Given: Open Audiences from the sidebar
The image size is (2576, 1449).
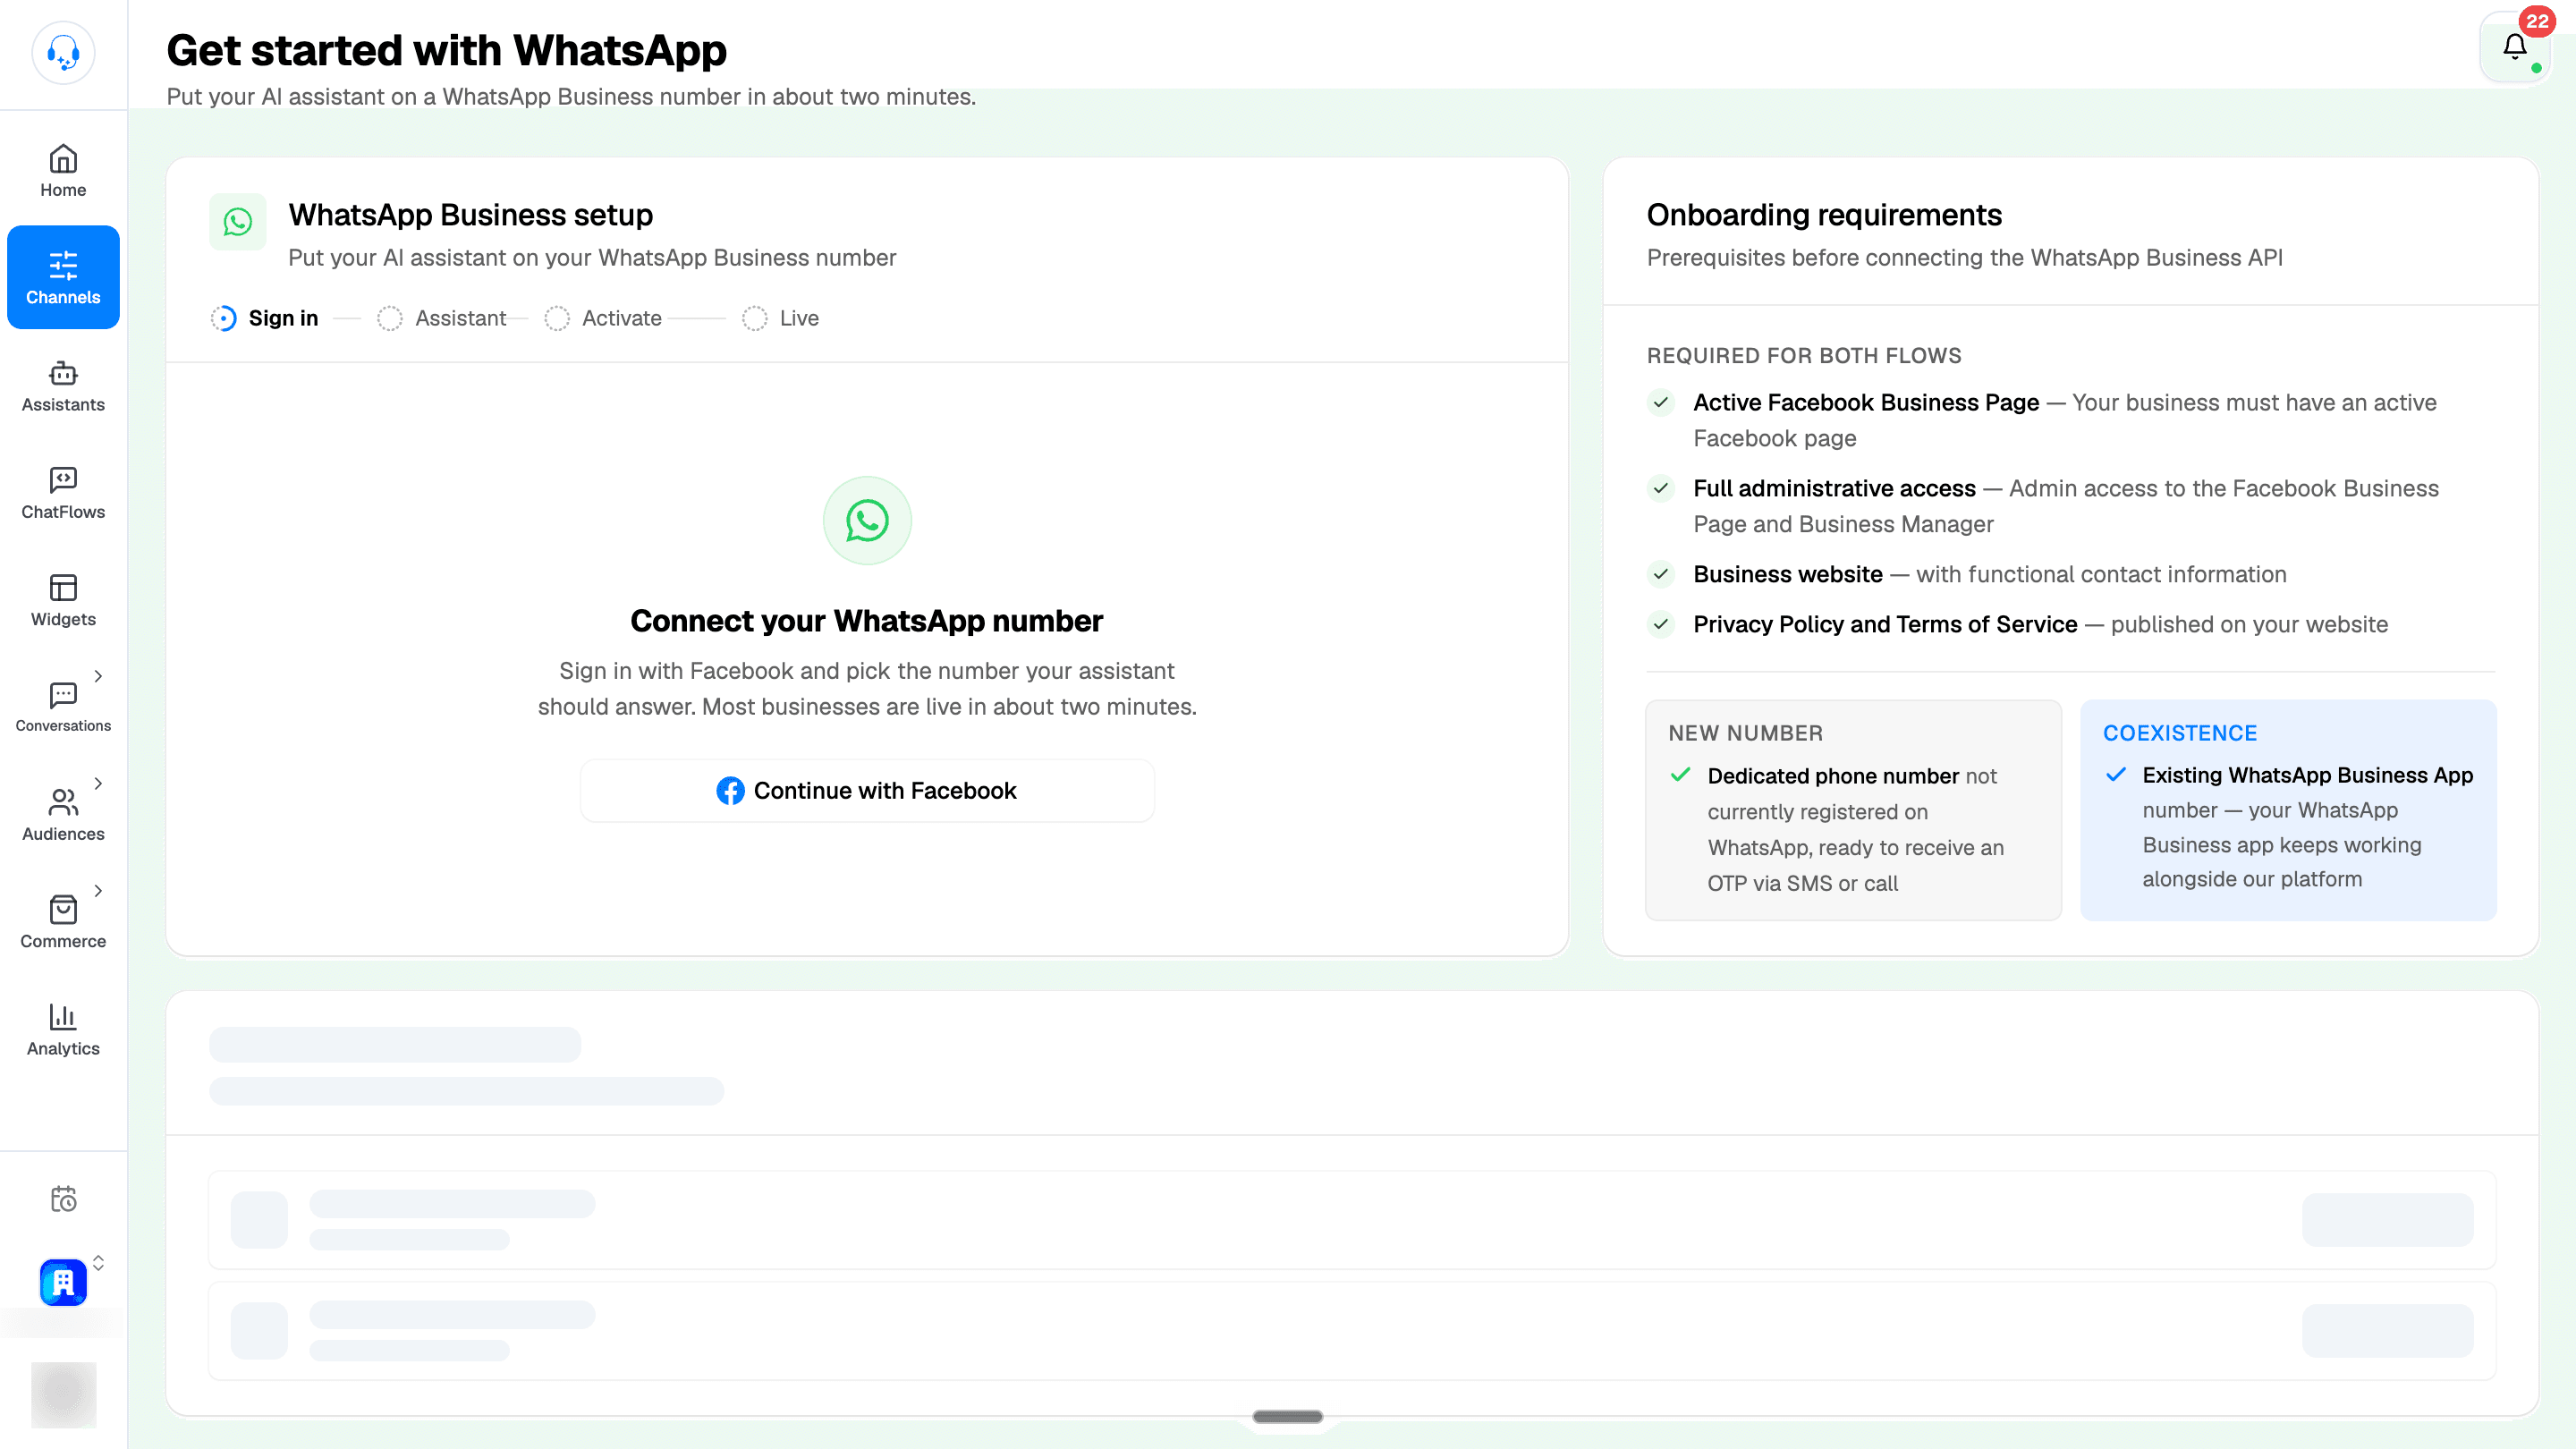Looking at the screenshot, I should pyautogui.click(x=63, y=815).
